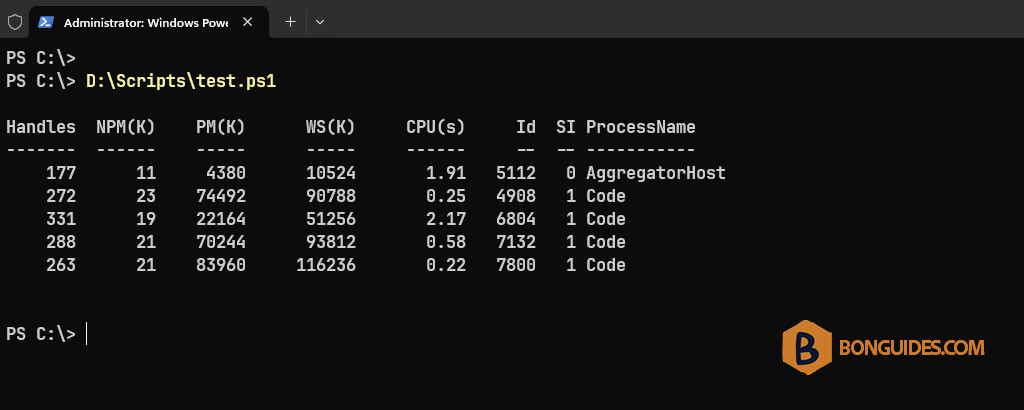1024x410 pixels.
Task: Click process Id 4908
Action: pos(516,196)
